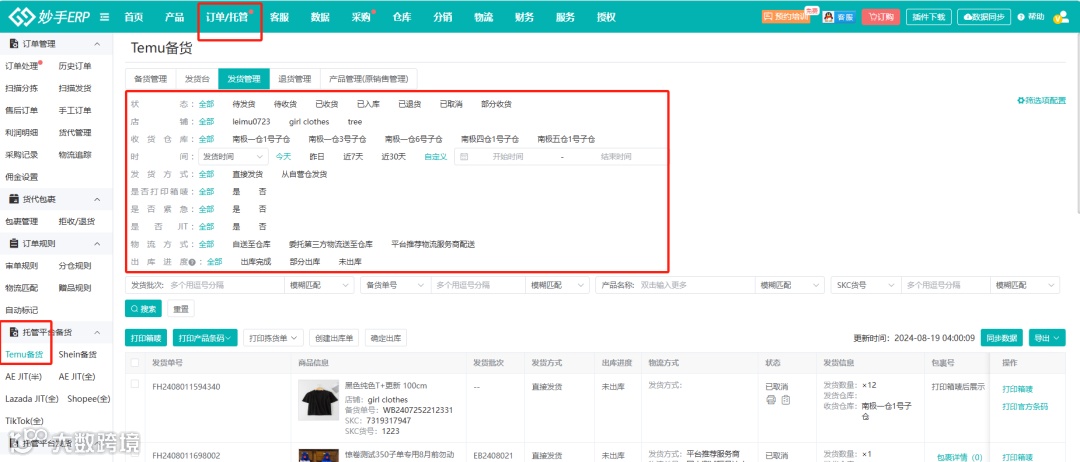Click the calendar icon in date range
Image resolution: width=1080 pixels, height=462 pixels.
[464, 157]
